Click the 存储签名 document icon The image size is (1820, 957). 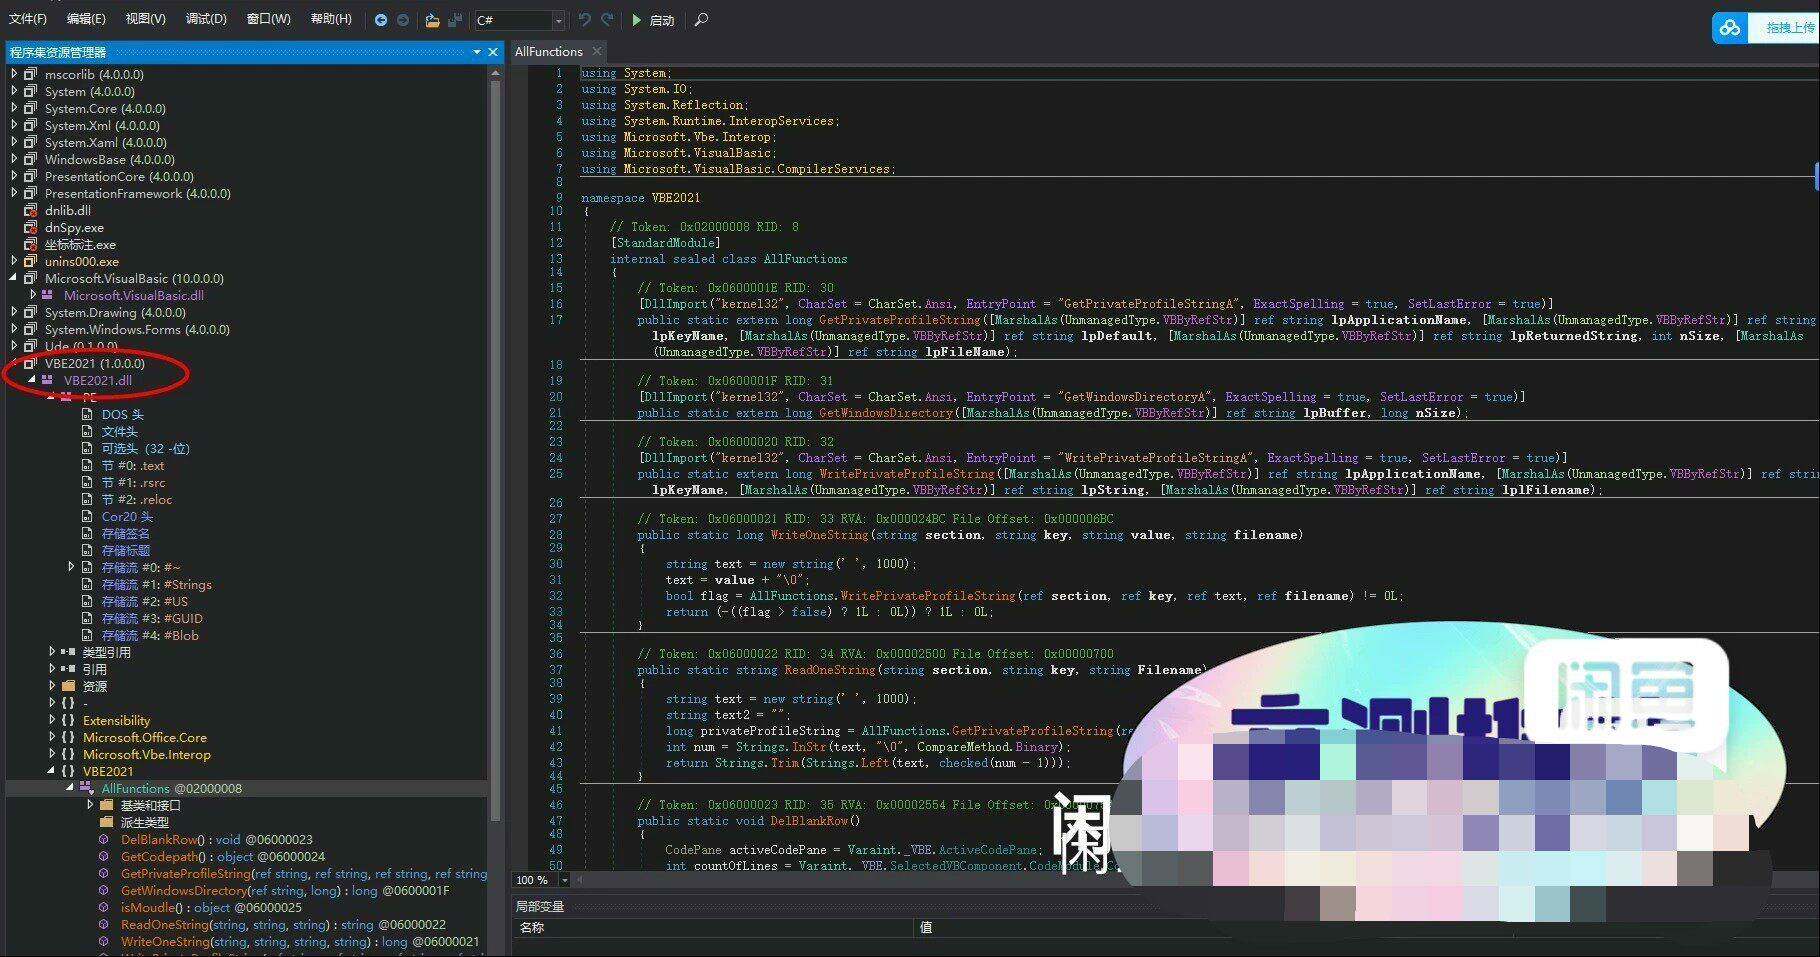tap(88, 533)
